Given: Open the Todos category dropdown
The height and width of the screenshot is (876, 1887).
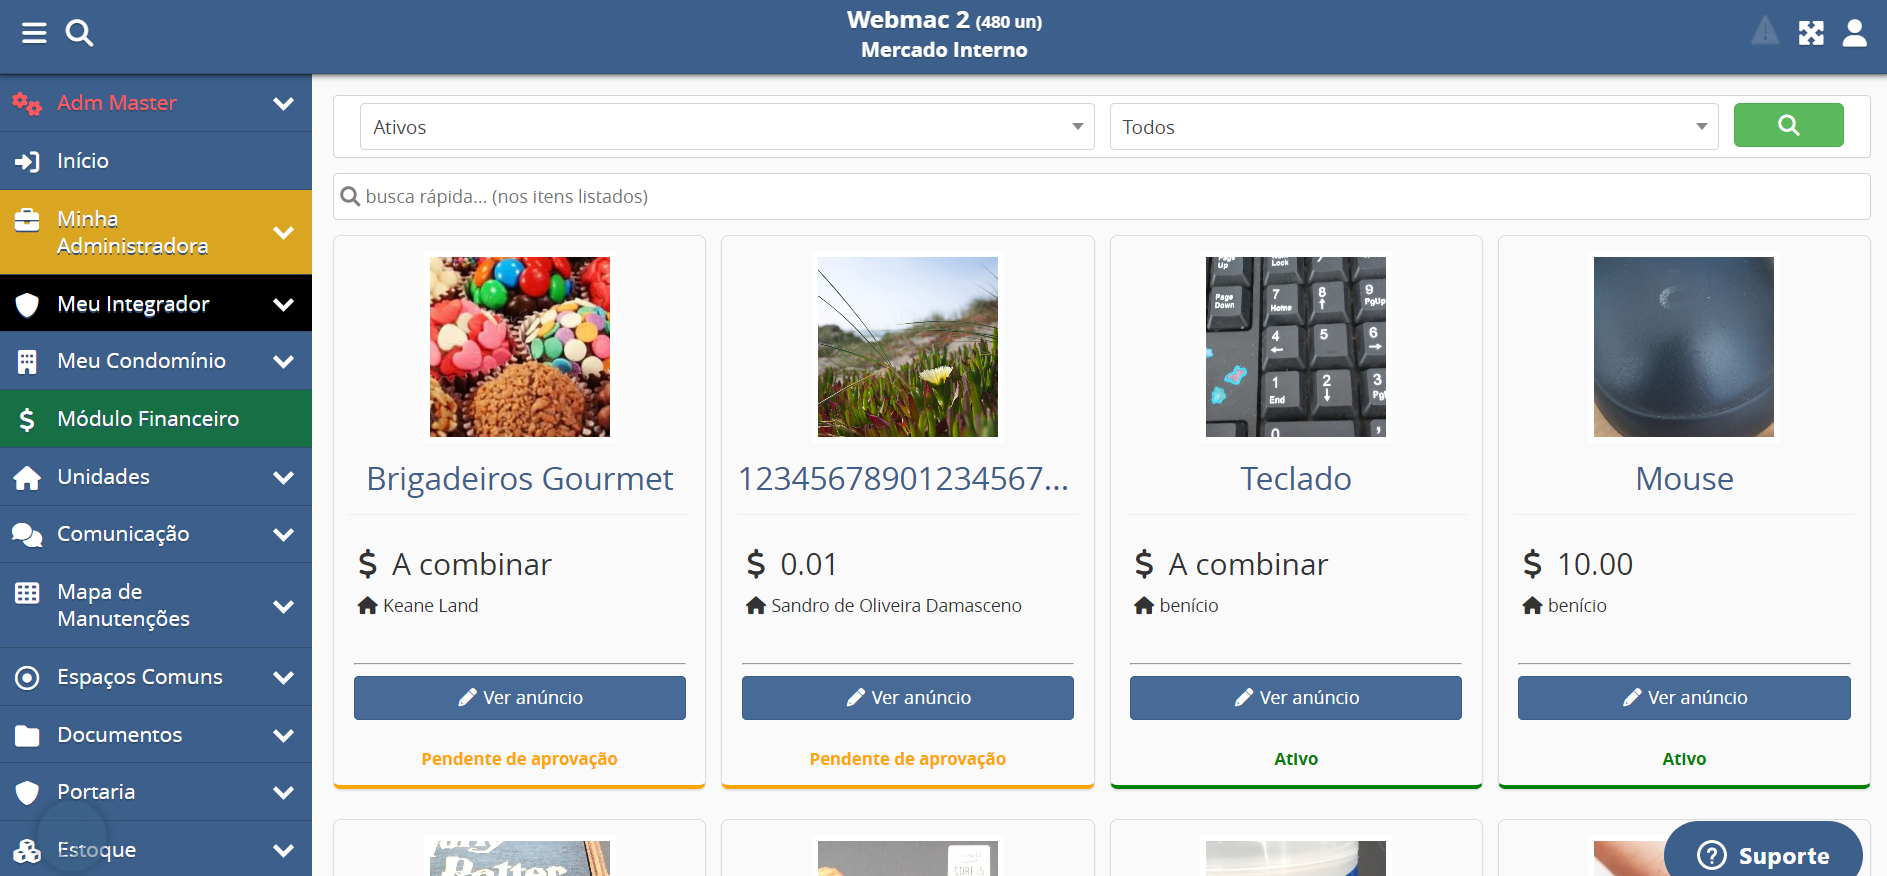Looking at the screenshot, I should [x=1413, y=127].
